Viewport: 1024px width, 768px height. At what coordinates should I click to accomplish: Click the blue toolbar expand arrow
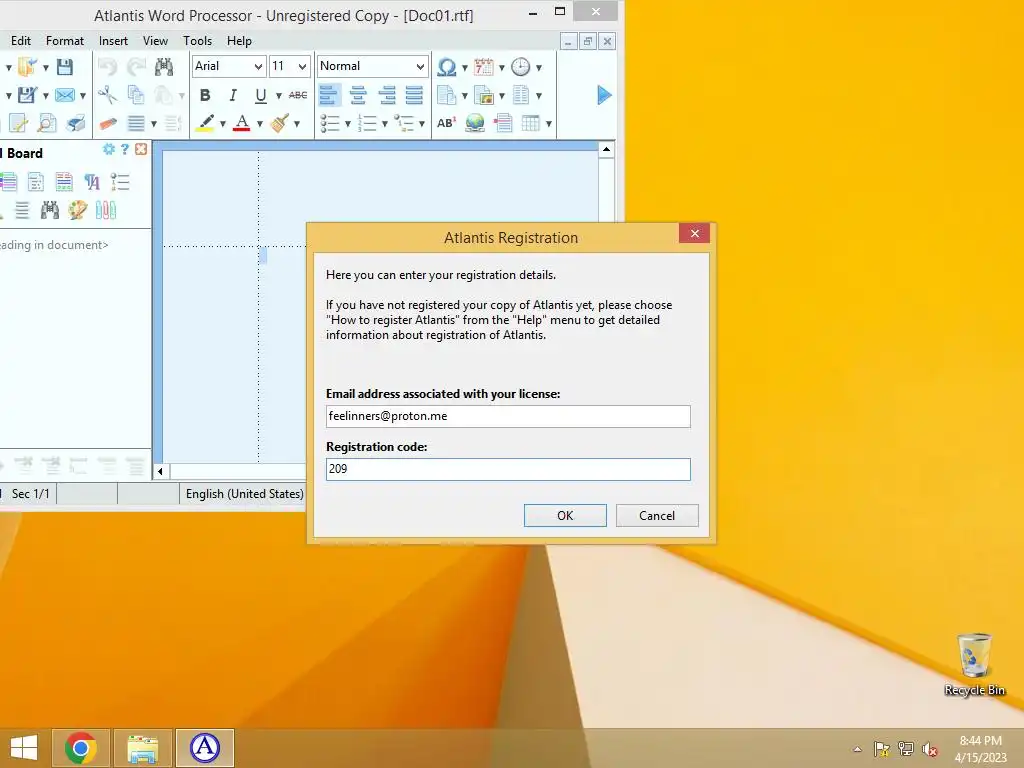pyautogui.click(x=604, y=95)
